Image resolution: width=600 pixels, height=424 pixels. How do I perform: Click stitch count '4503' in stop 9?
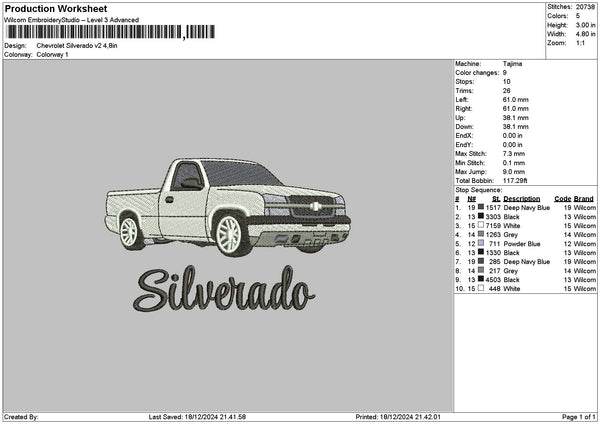pos(493,280)
